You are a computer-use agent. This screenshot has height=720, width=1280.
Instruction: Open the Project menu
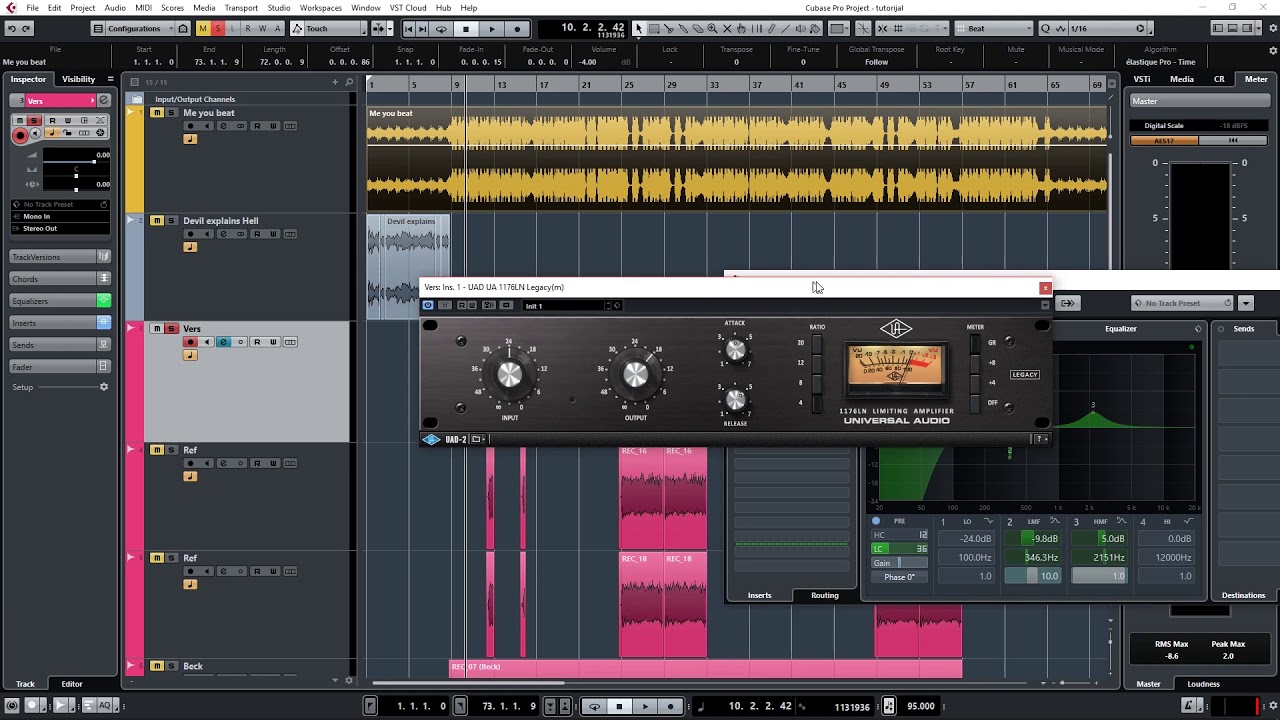pyautogui.click(x=83, y=8)
